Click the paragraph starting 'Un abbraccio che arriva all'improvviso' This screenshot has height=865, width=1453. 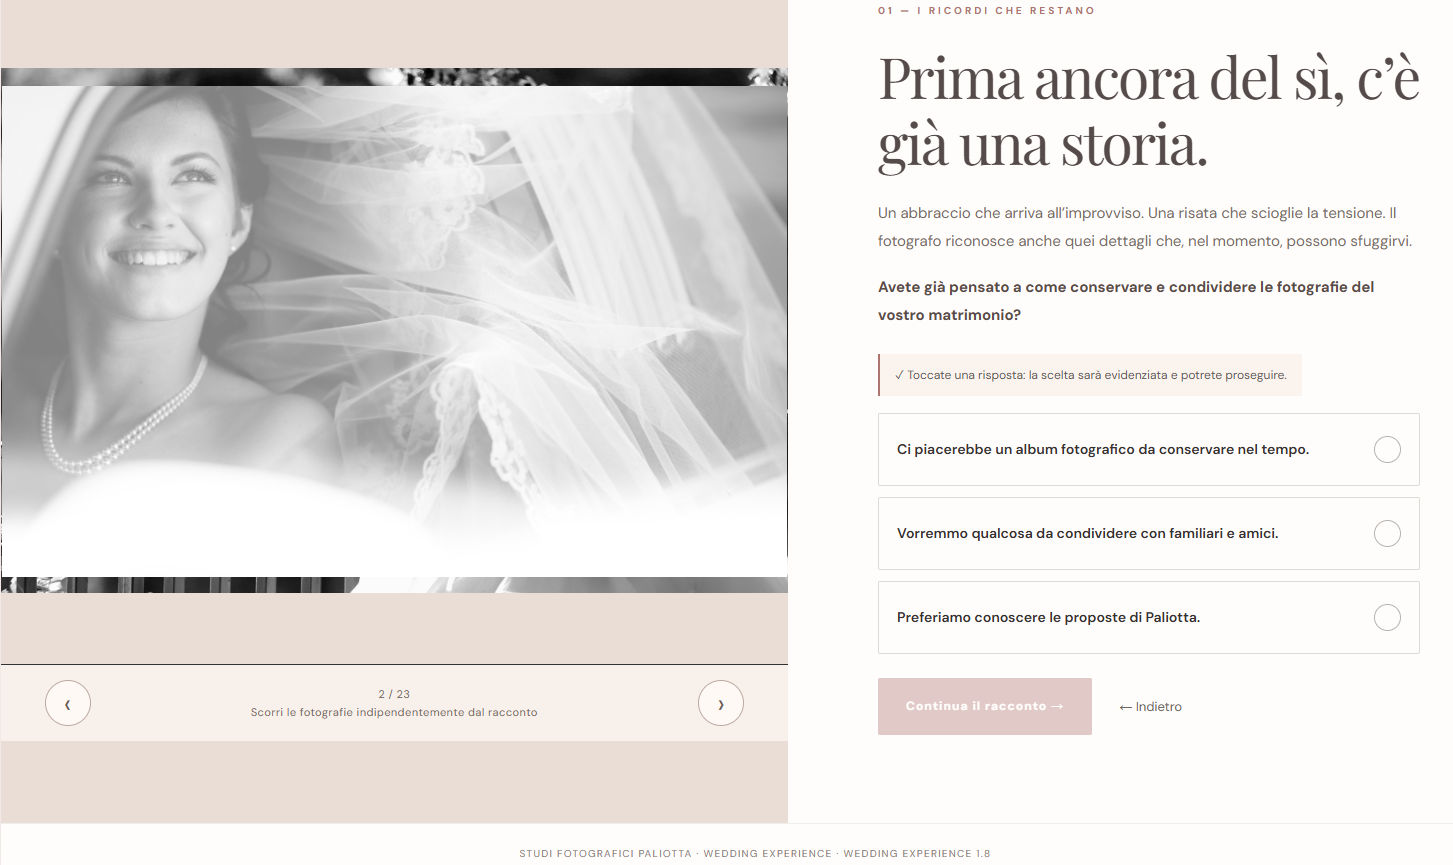pyautogui.click(x=1145, y=227)
